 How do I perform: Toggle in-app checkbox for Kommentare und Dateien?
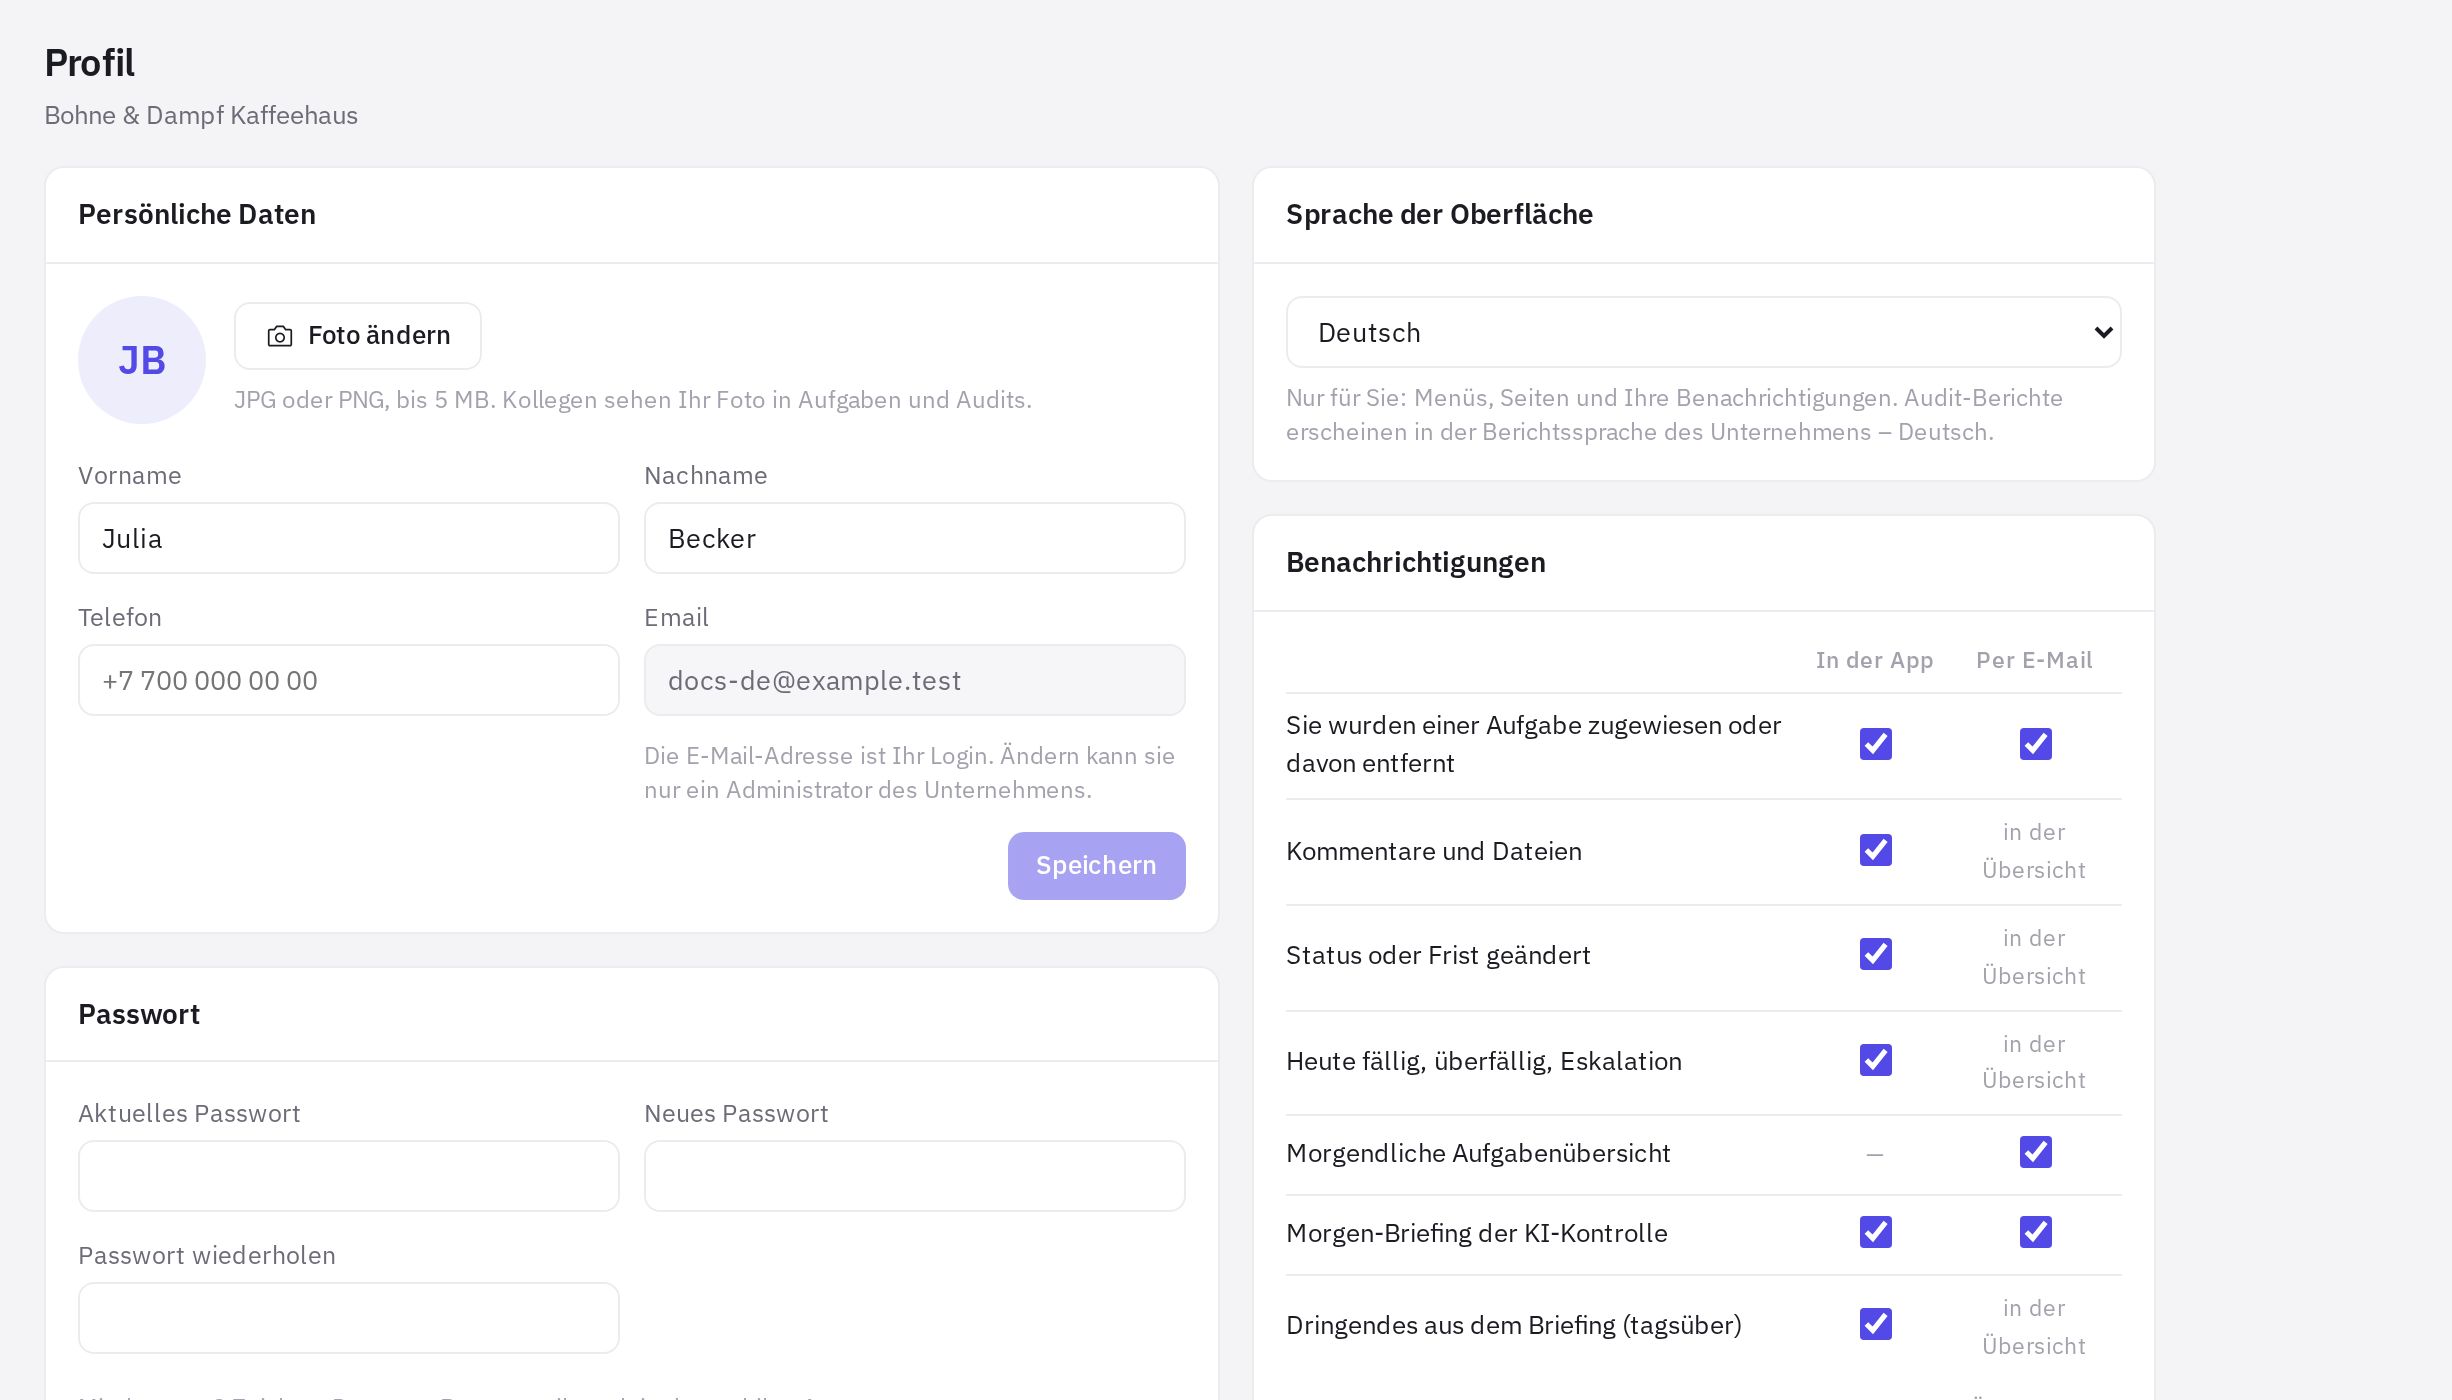[x=1876, y=850]
